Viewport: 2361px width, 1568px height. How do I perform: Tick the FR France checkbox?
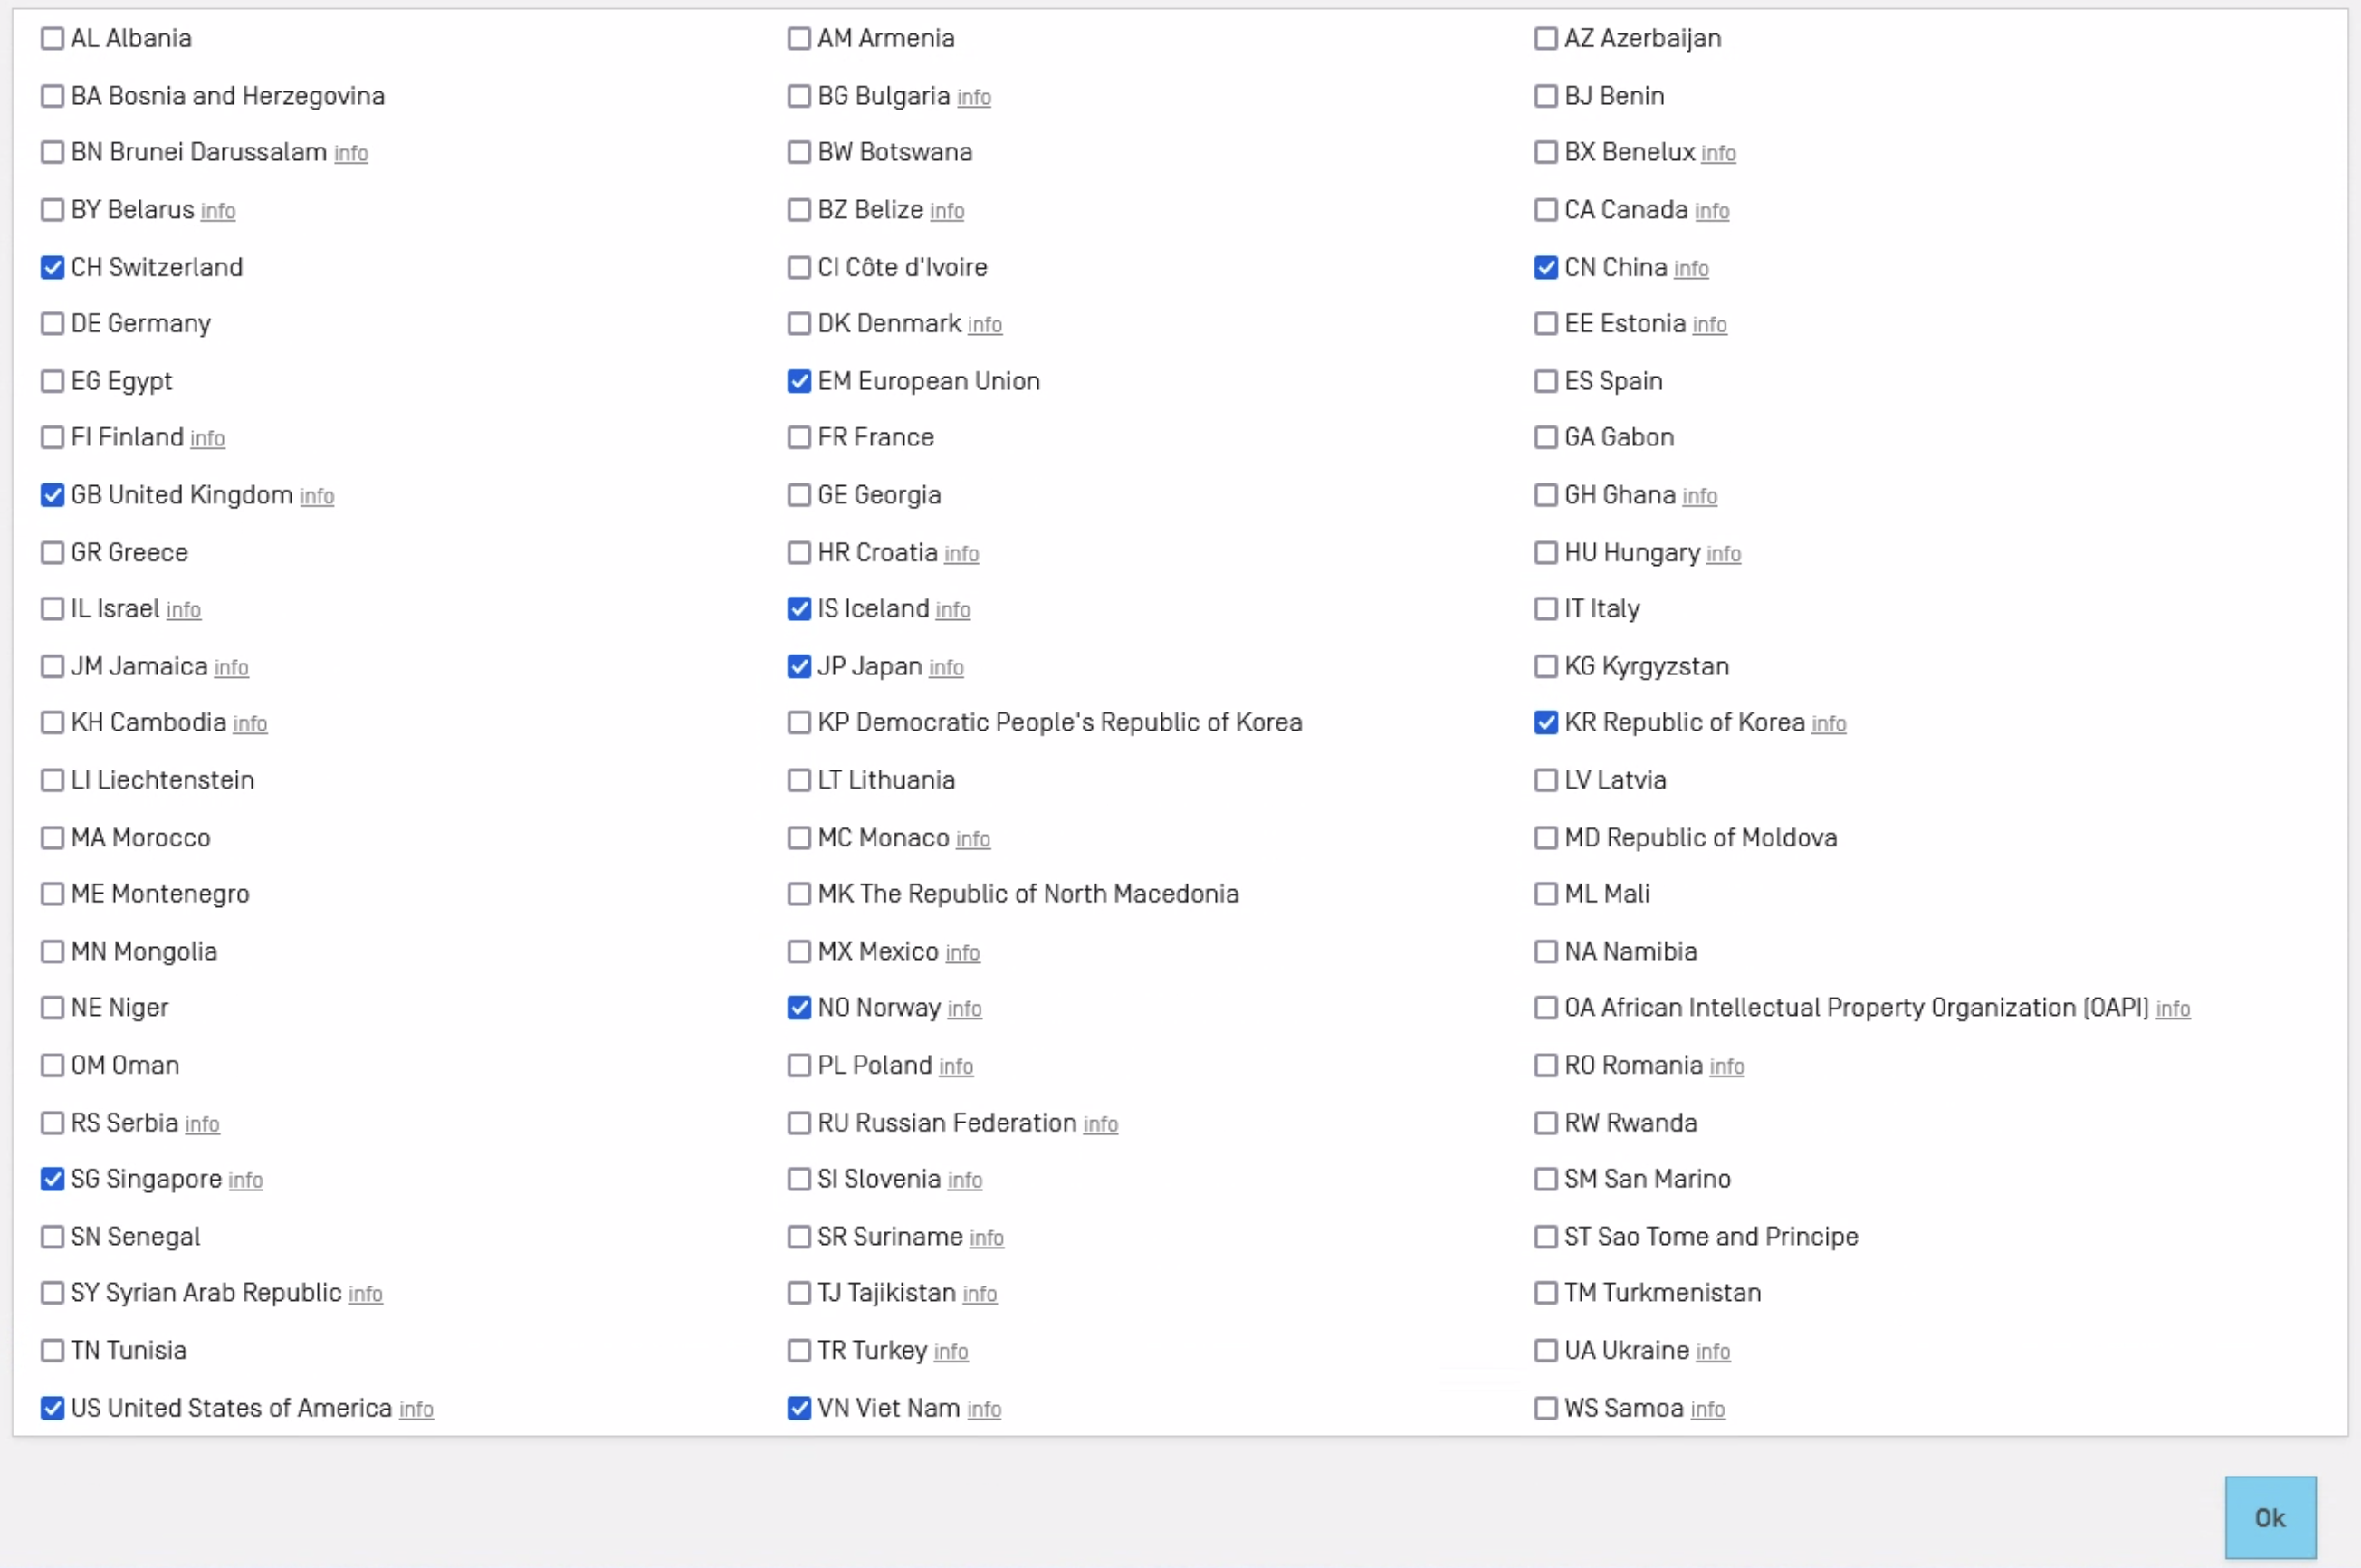coord(798,438)
